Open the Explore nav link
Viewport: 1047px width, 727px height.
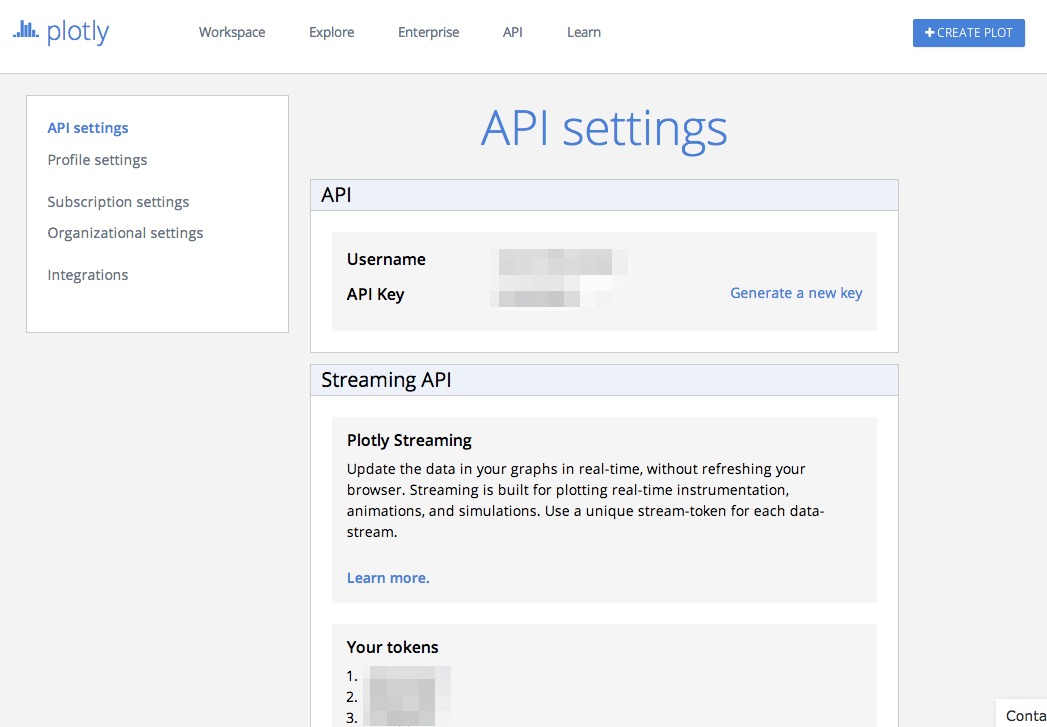[331, 32]
